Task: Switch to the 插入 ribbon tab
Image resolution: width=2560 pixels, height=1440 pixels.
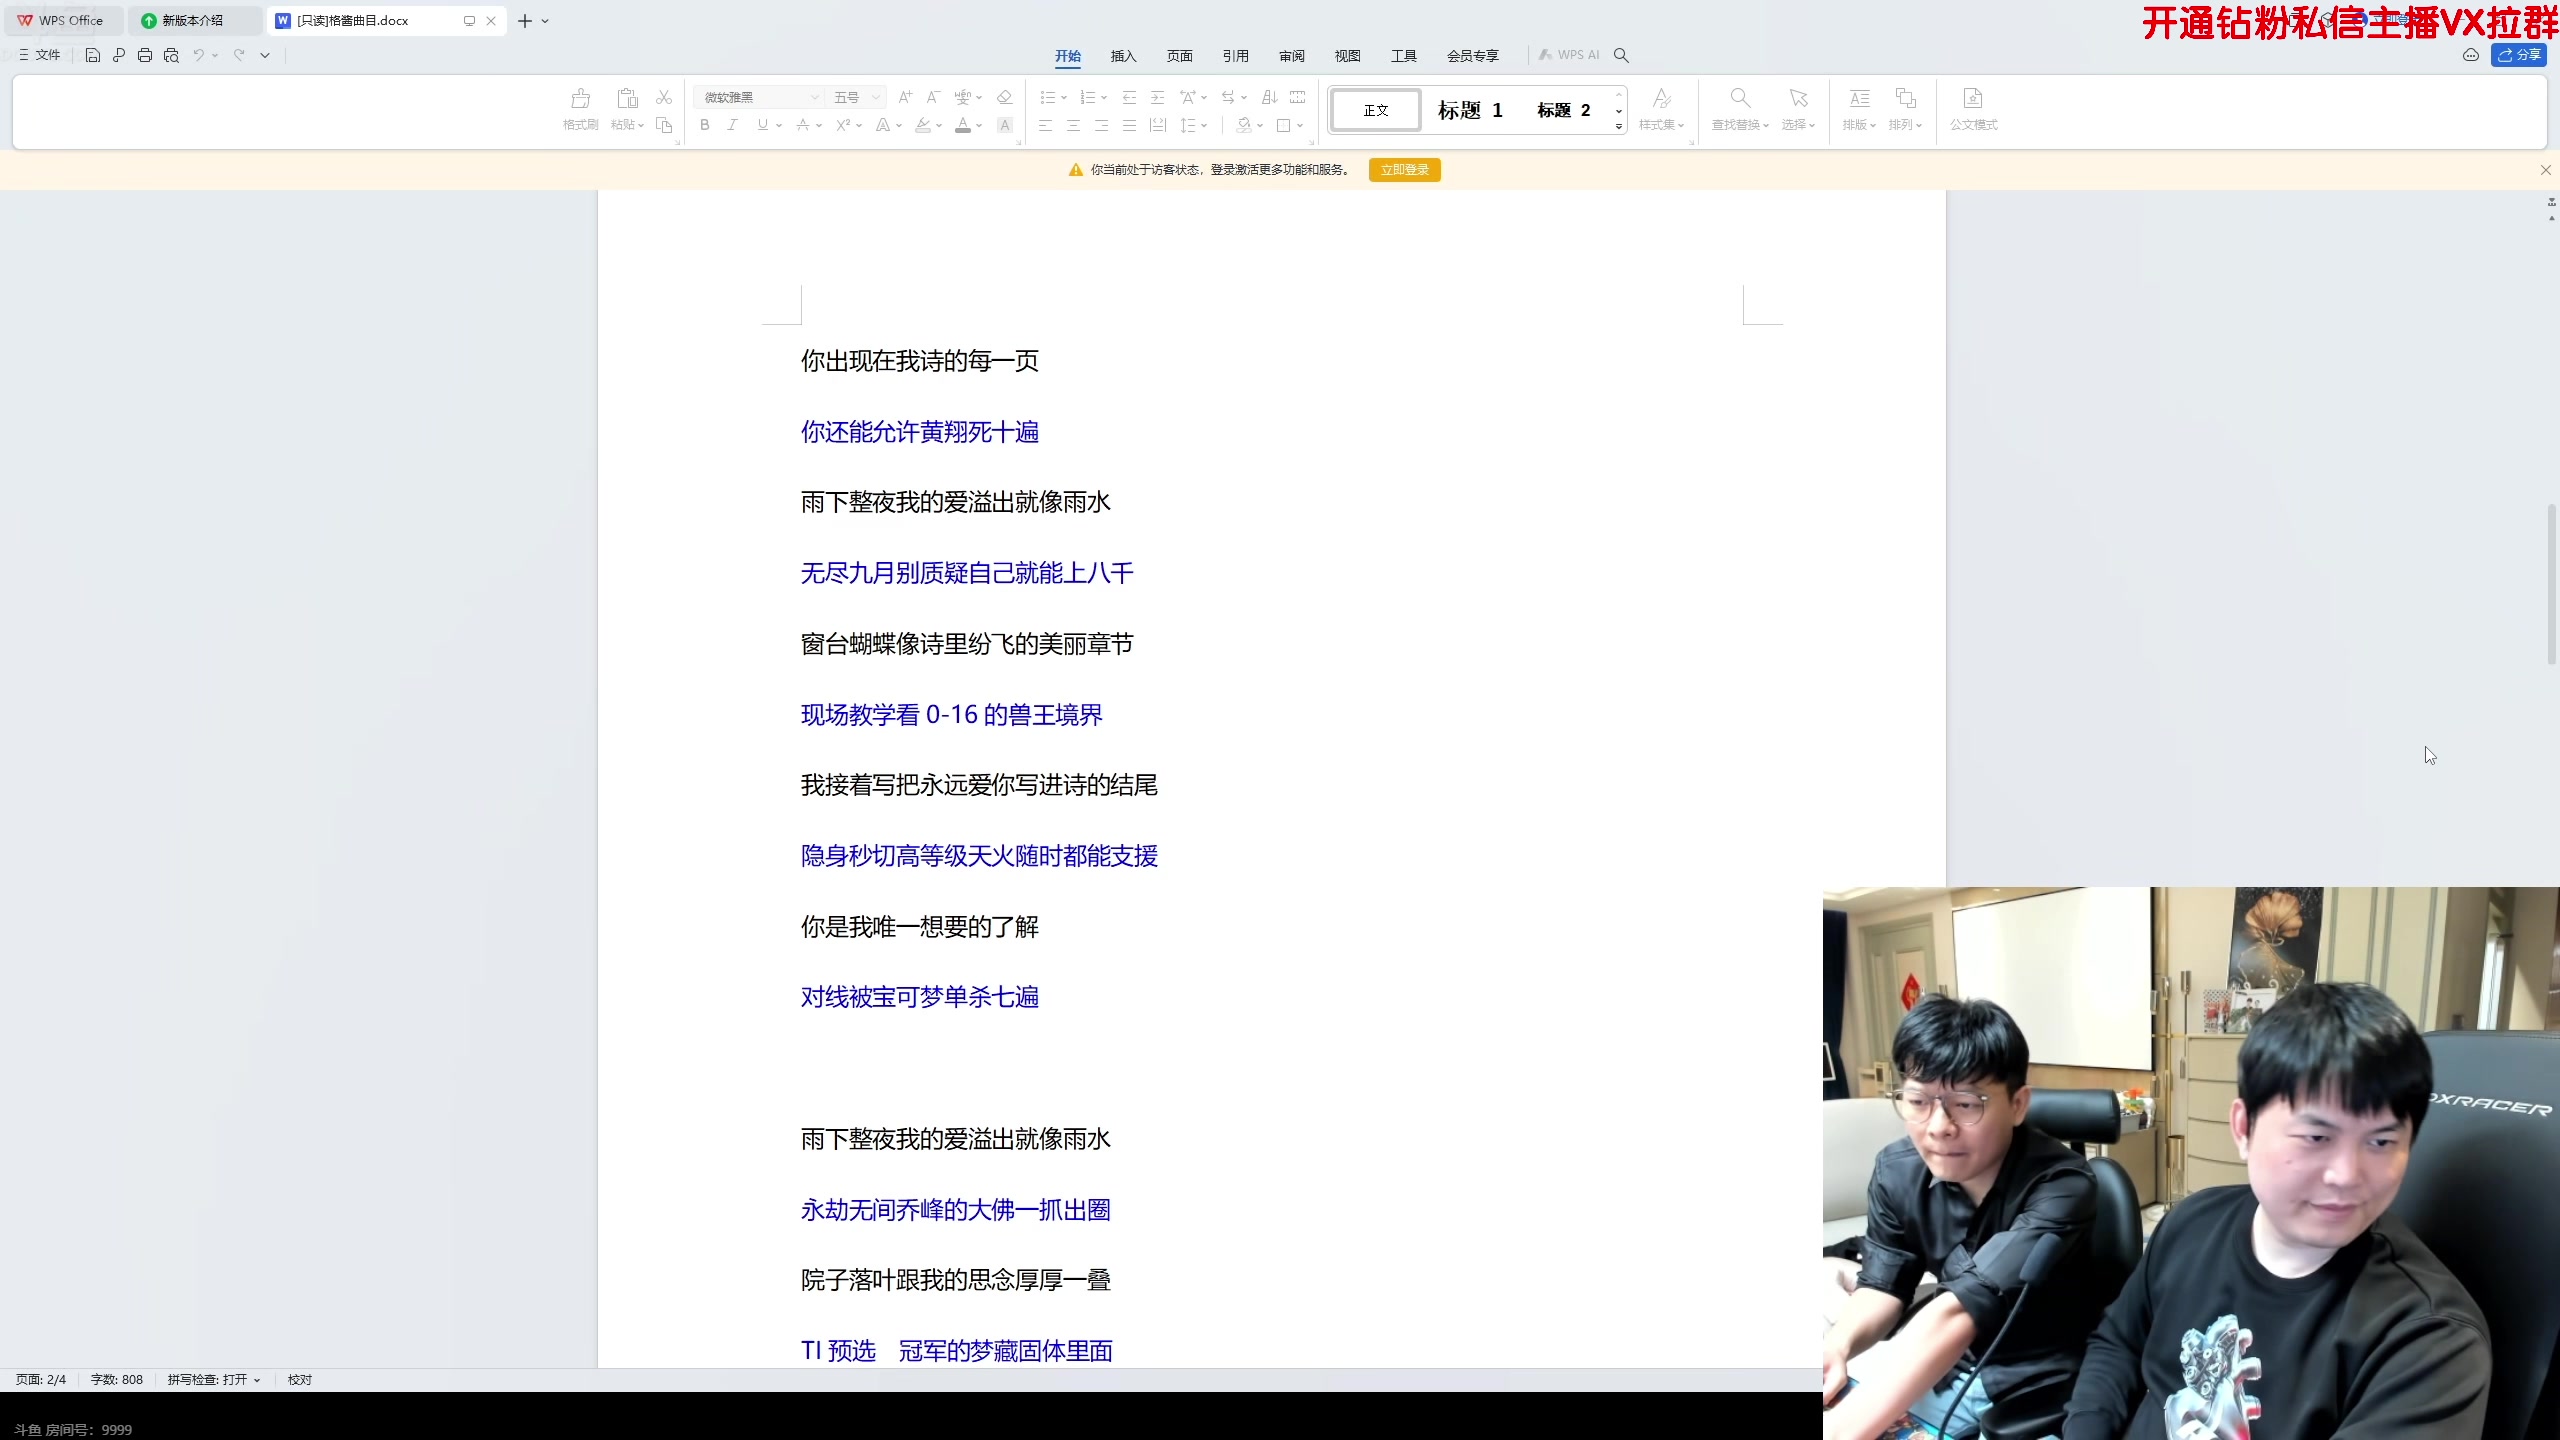Action: (1122, 56)
